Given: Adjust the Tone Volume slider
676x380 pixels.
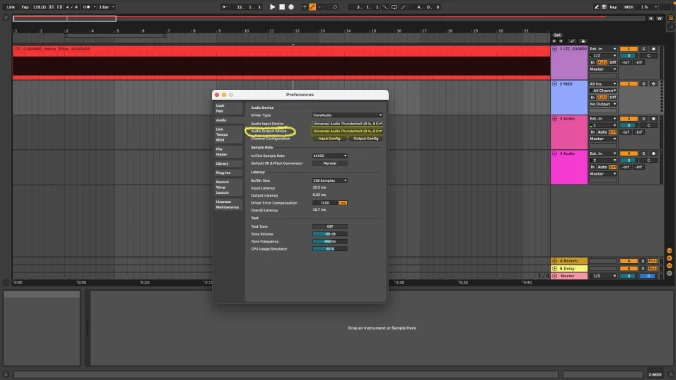Looking at the screenshot, I should tap(330, 234).
